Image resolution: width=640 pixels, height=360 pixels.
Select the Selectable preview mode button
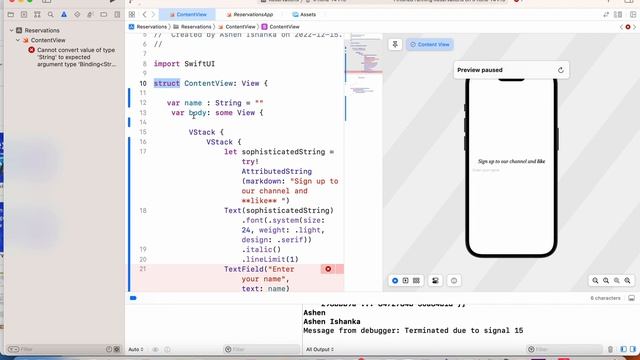coord(406,281)
